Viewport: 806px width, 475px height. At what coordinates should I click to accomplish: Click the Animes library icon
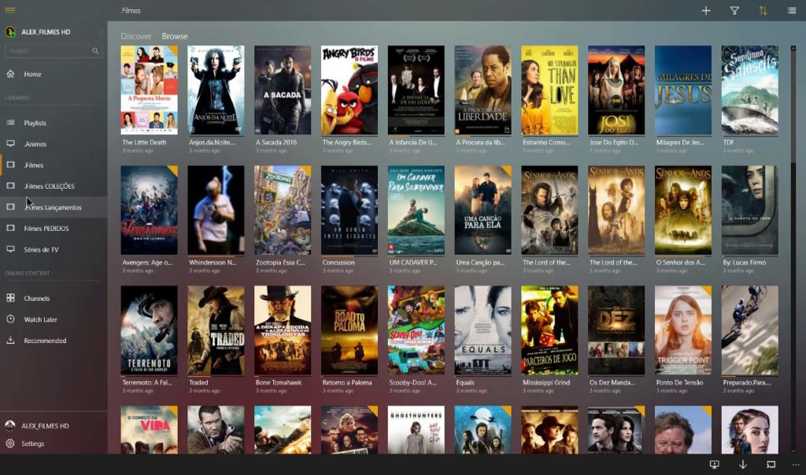[10, 144]
